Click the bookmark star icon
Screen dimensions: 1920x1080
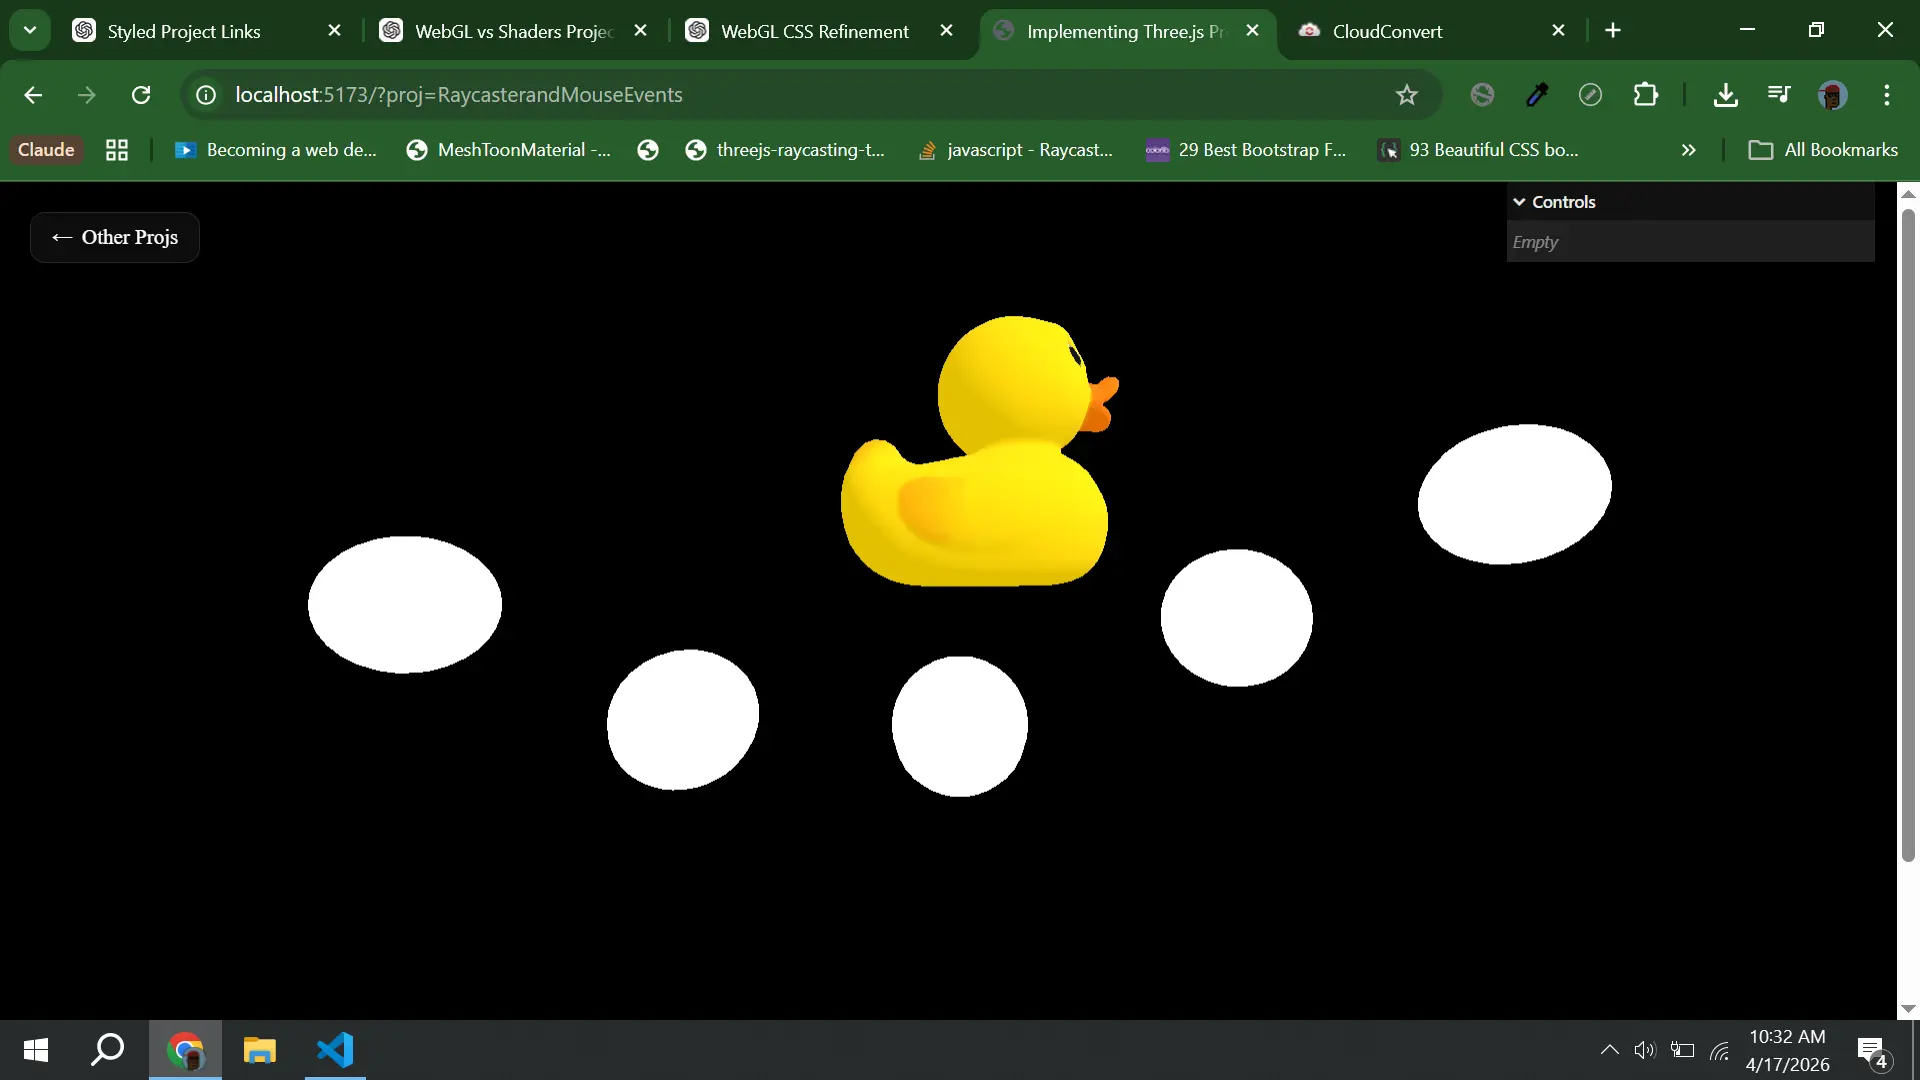coord(1406,95)
